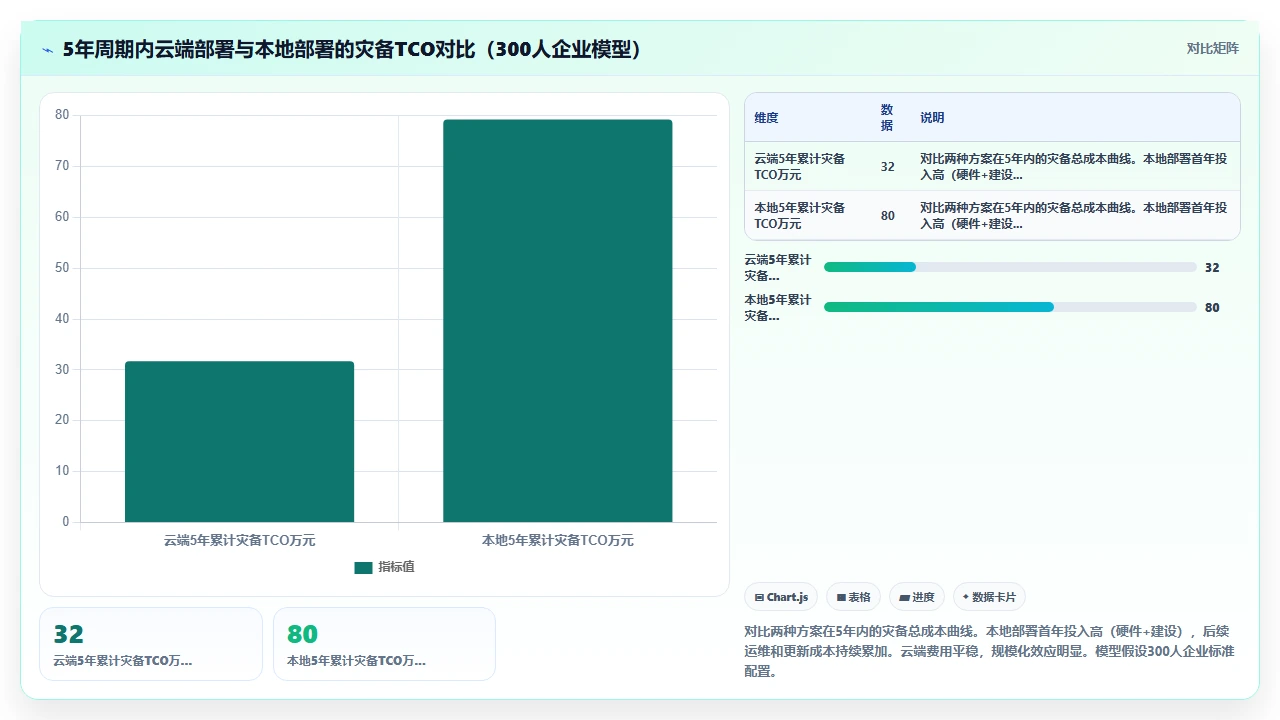Click the icon in 表格 chip
The image size is (1280, 720).
pos(841,597)
